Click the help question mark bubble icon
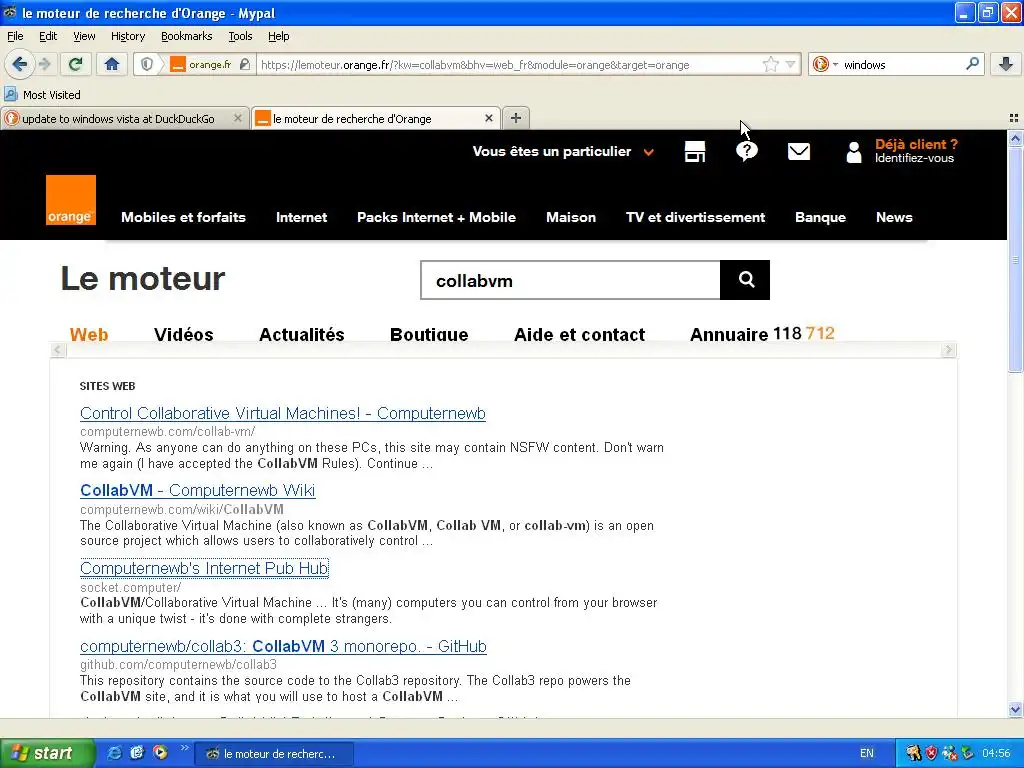Image resolution: width=1024 pixels, height=768 pixels. click(x=746, y=152)
